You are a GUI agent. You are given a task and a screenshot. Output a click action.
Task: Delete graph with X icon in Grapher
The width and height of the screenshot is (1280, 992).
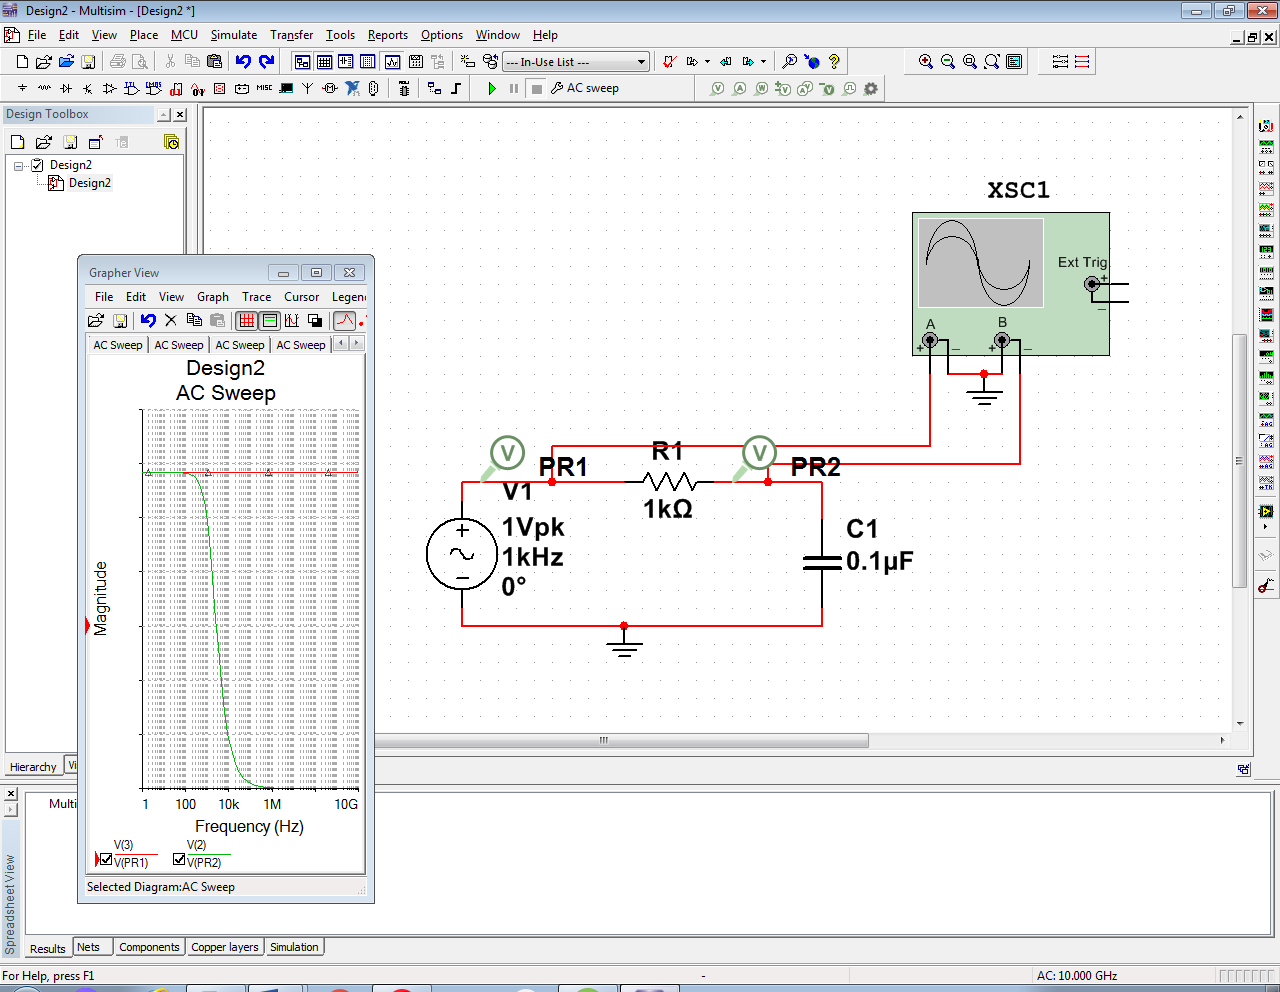tap(170, 320)
